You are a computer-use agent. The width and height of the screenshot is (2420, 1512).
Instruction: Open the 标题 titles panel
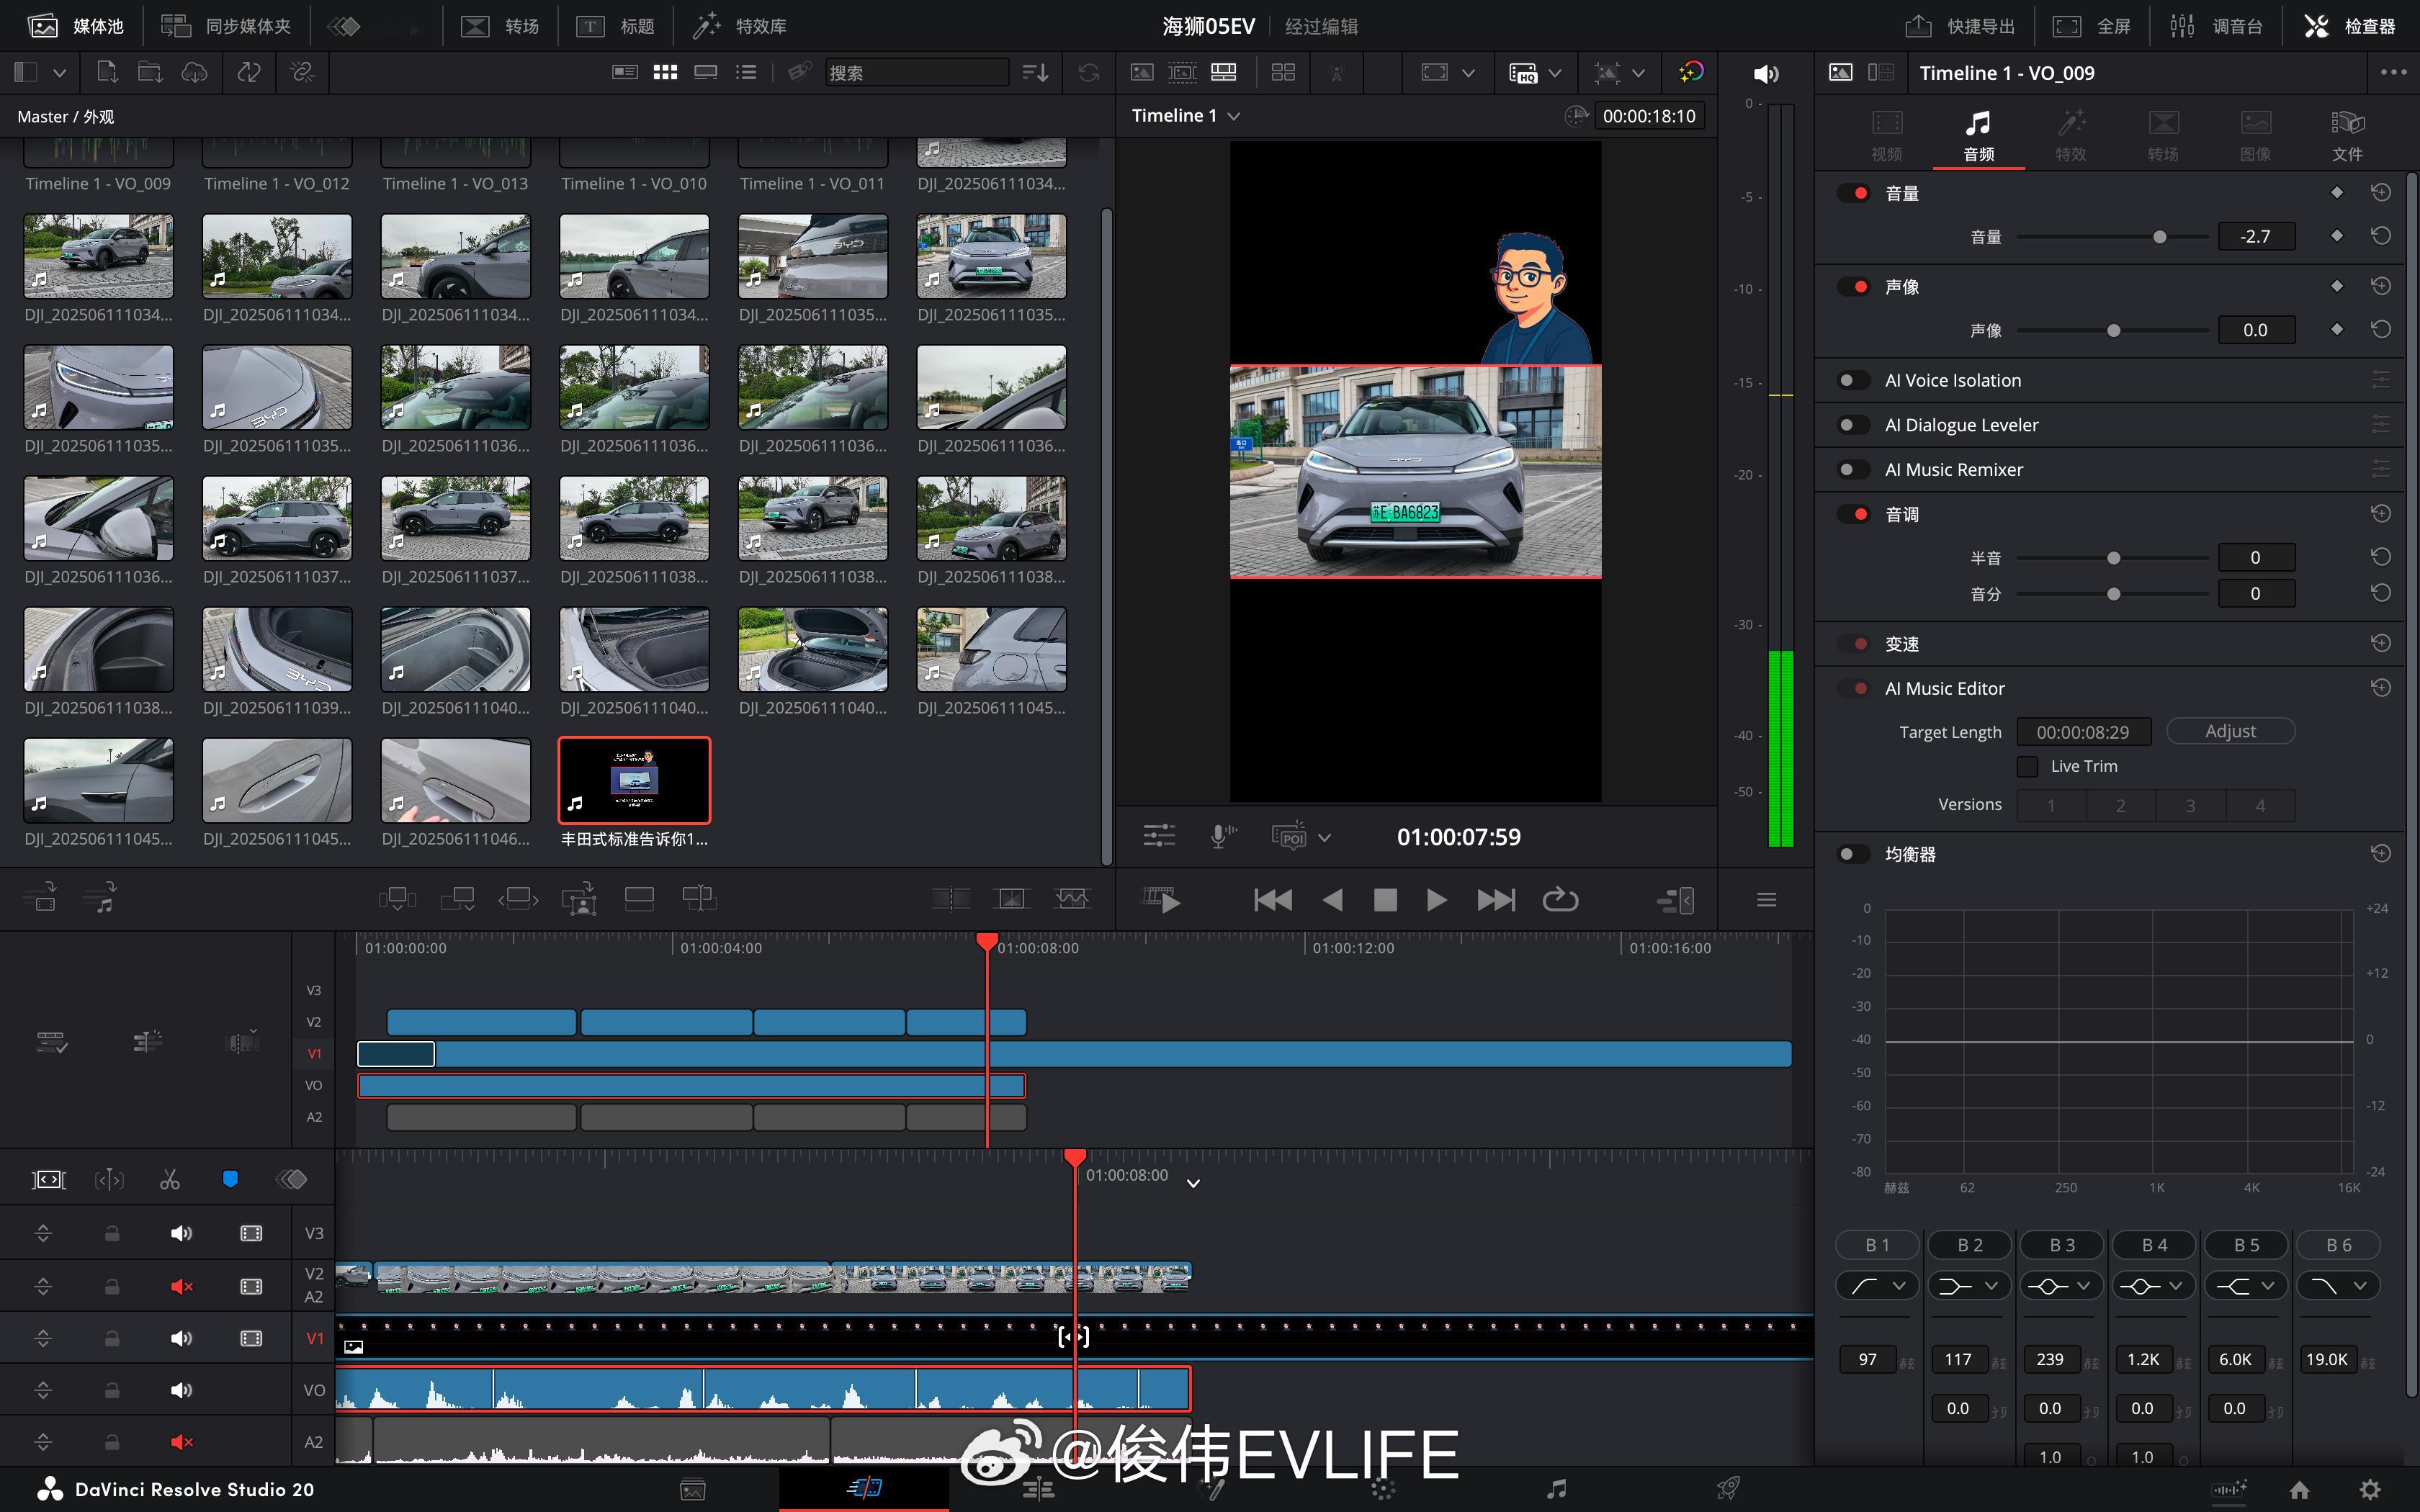(x=616, y=26)
